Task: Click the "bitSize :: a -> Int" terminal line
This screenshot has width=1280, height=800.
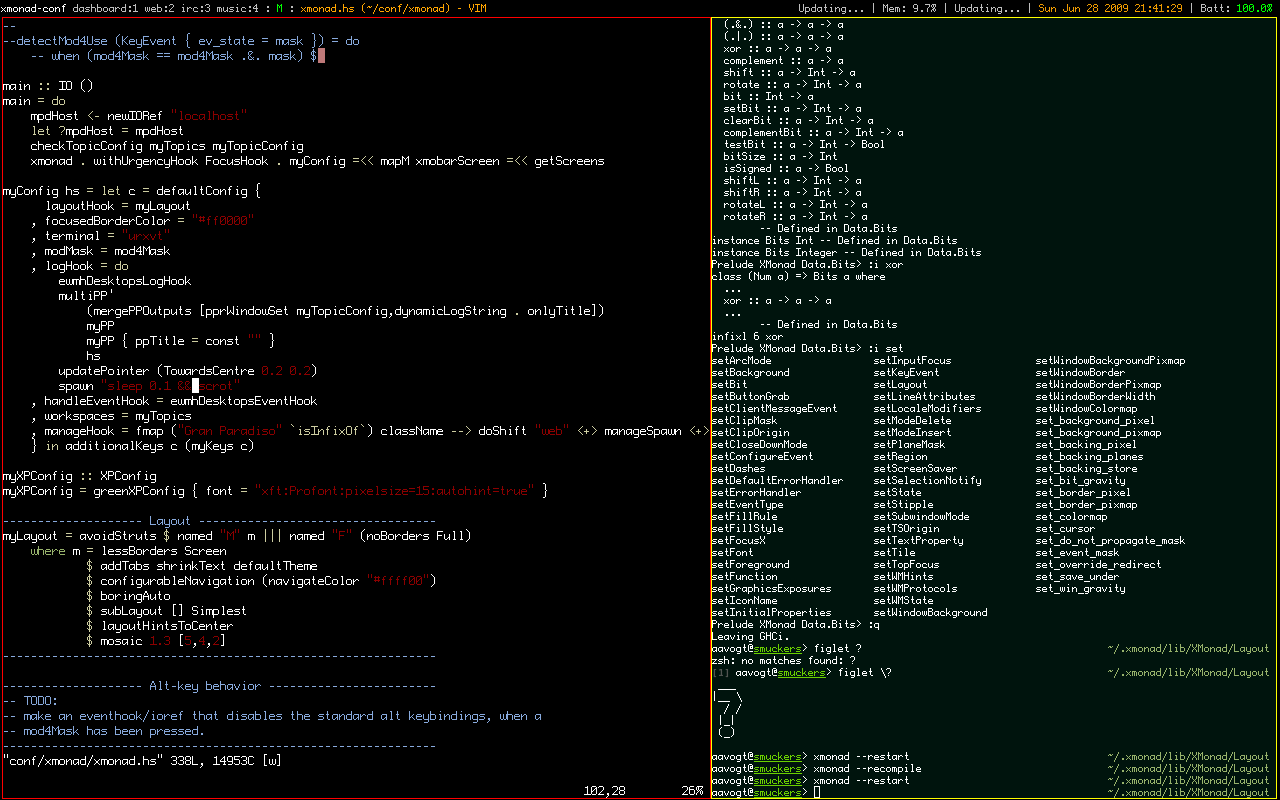Action: tap(780, 157)
